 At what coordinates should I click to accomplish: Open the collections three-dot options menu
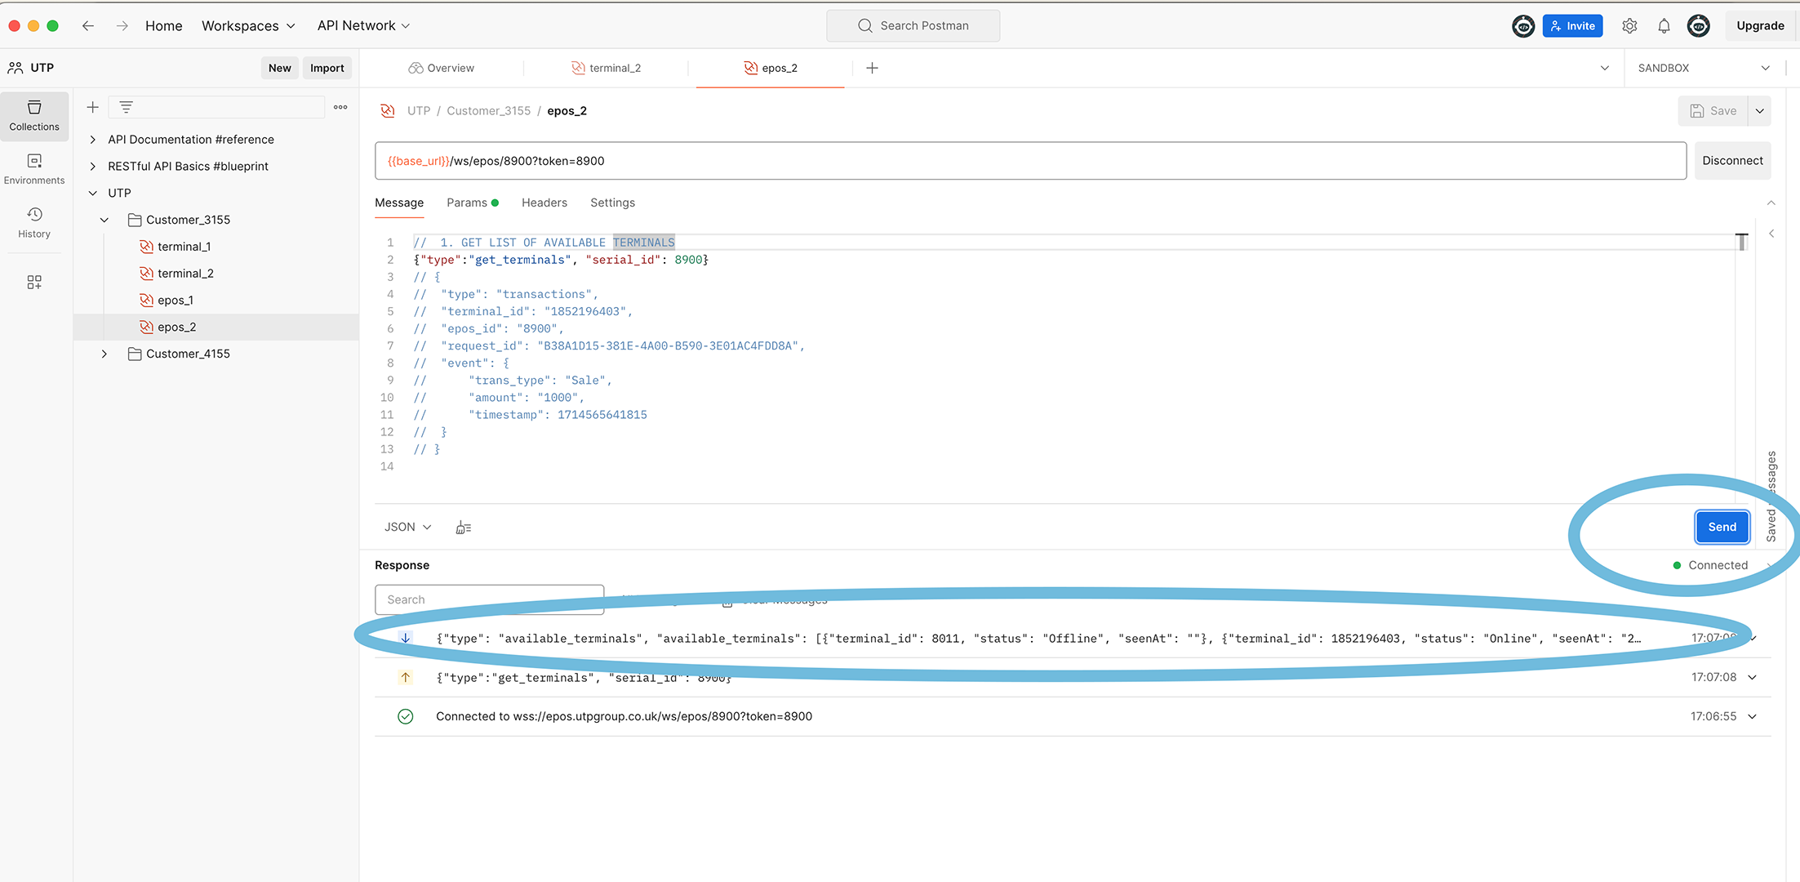pyautogui.click(x=341, y=107)
